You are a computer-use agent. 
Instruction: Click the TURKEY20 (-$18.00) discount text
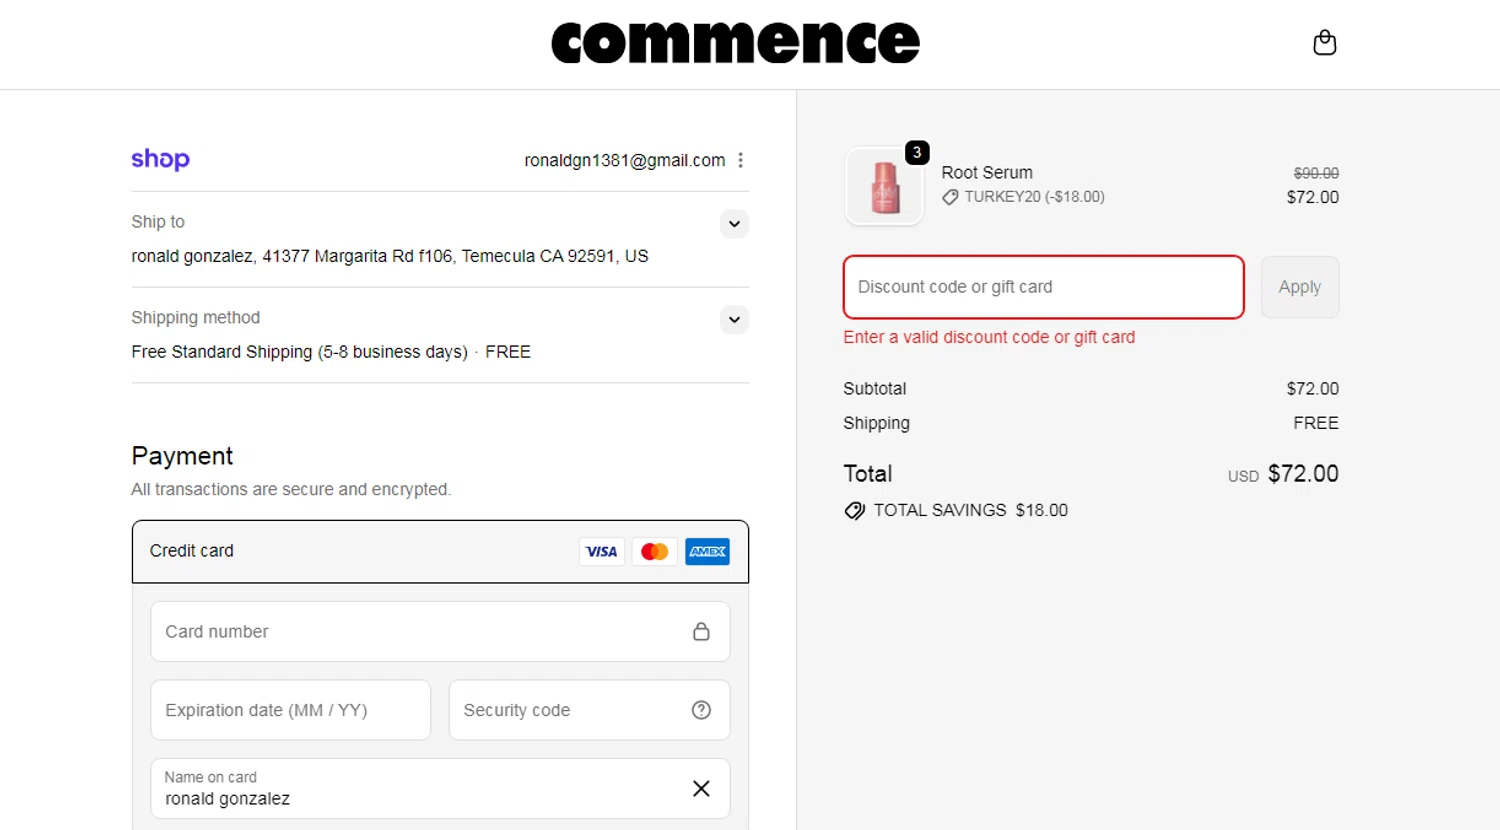[x=1034, y=197]
